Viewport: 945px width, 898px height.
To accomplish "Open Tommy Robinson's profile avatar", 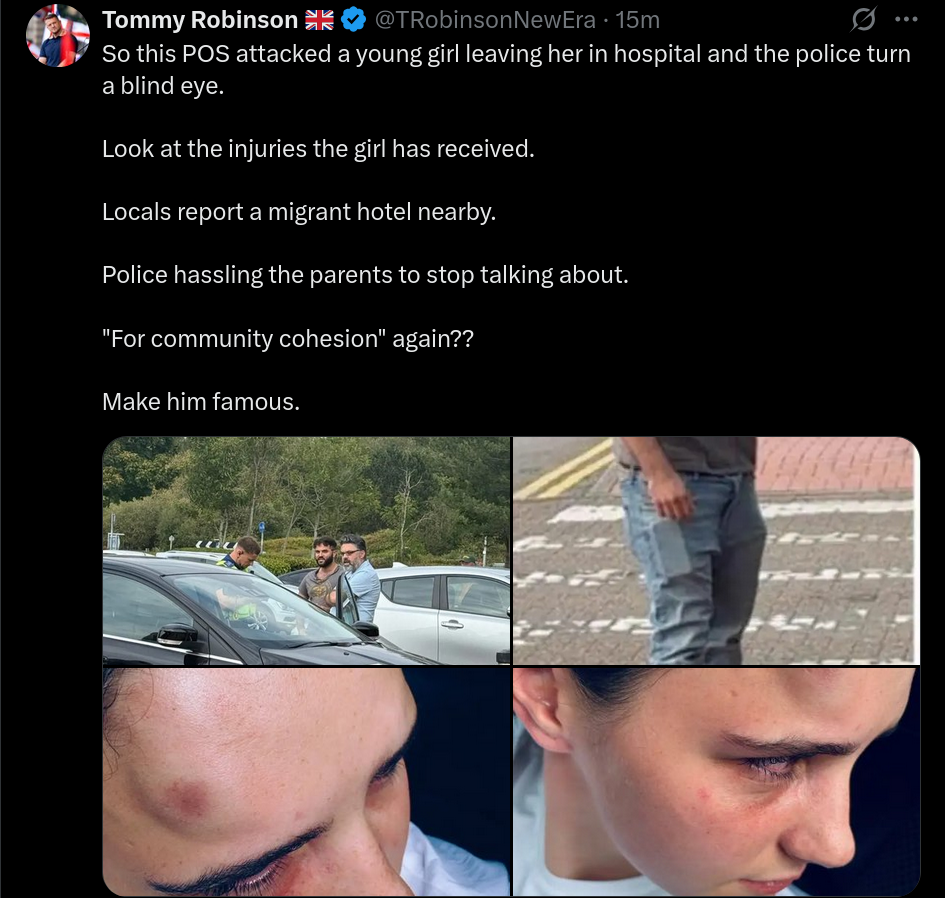I will tap(58, 35).
